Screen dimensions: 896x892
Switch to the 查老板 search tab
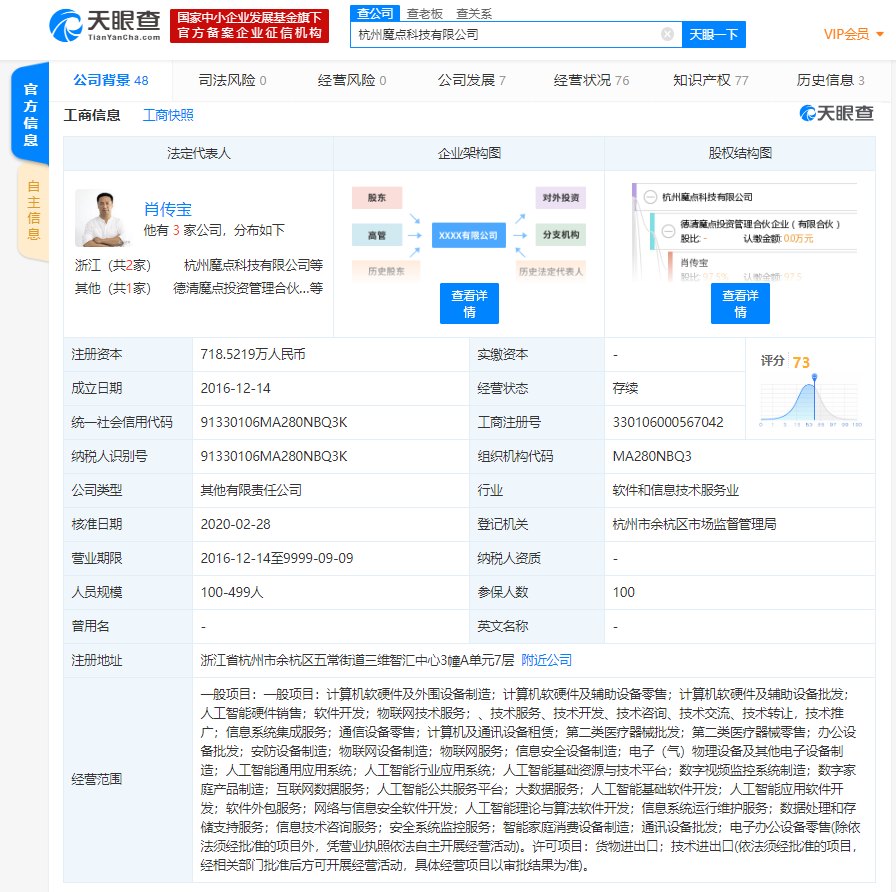coord(425,13)
